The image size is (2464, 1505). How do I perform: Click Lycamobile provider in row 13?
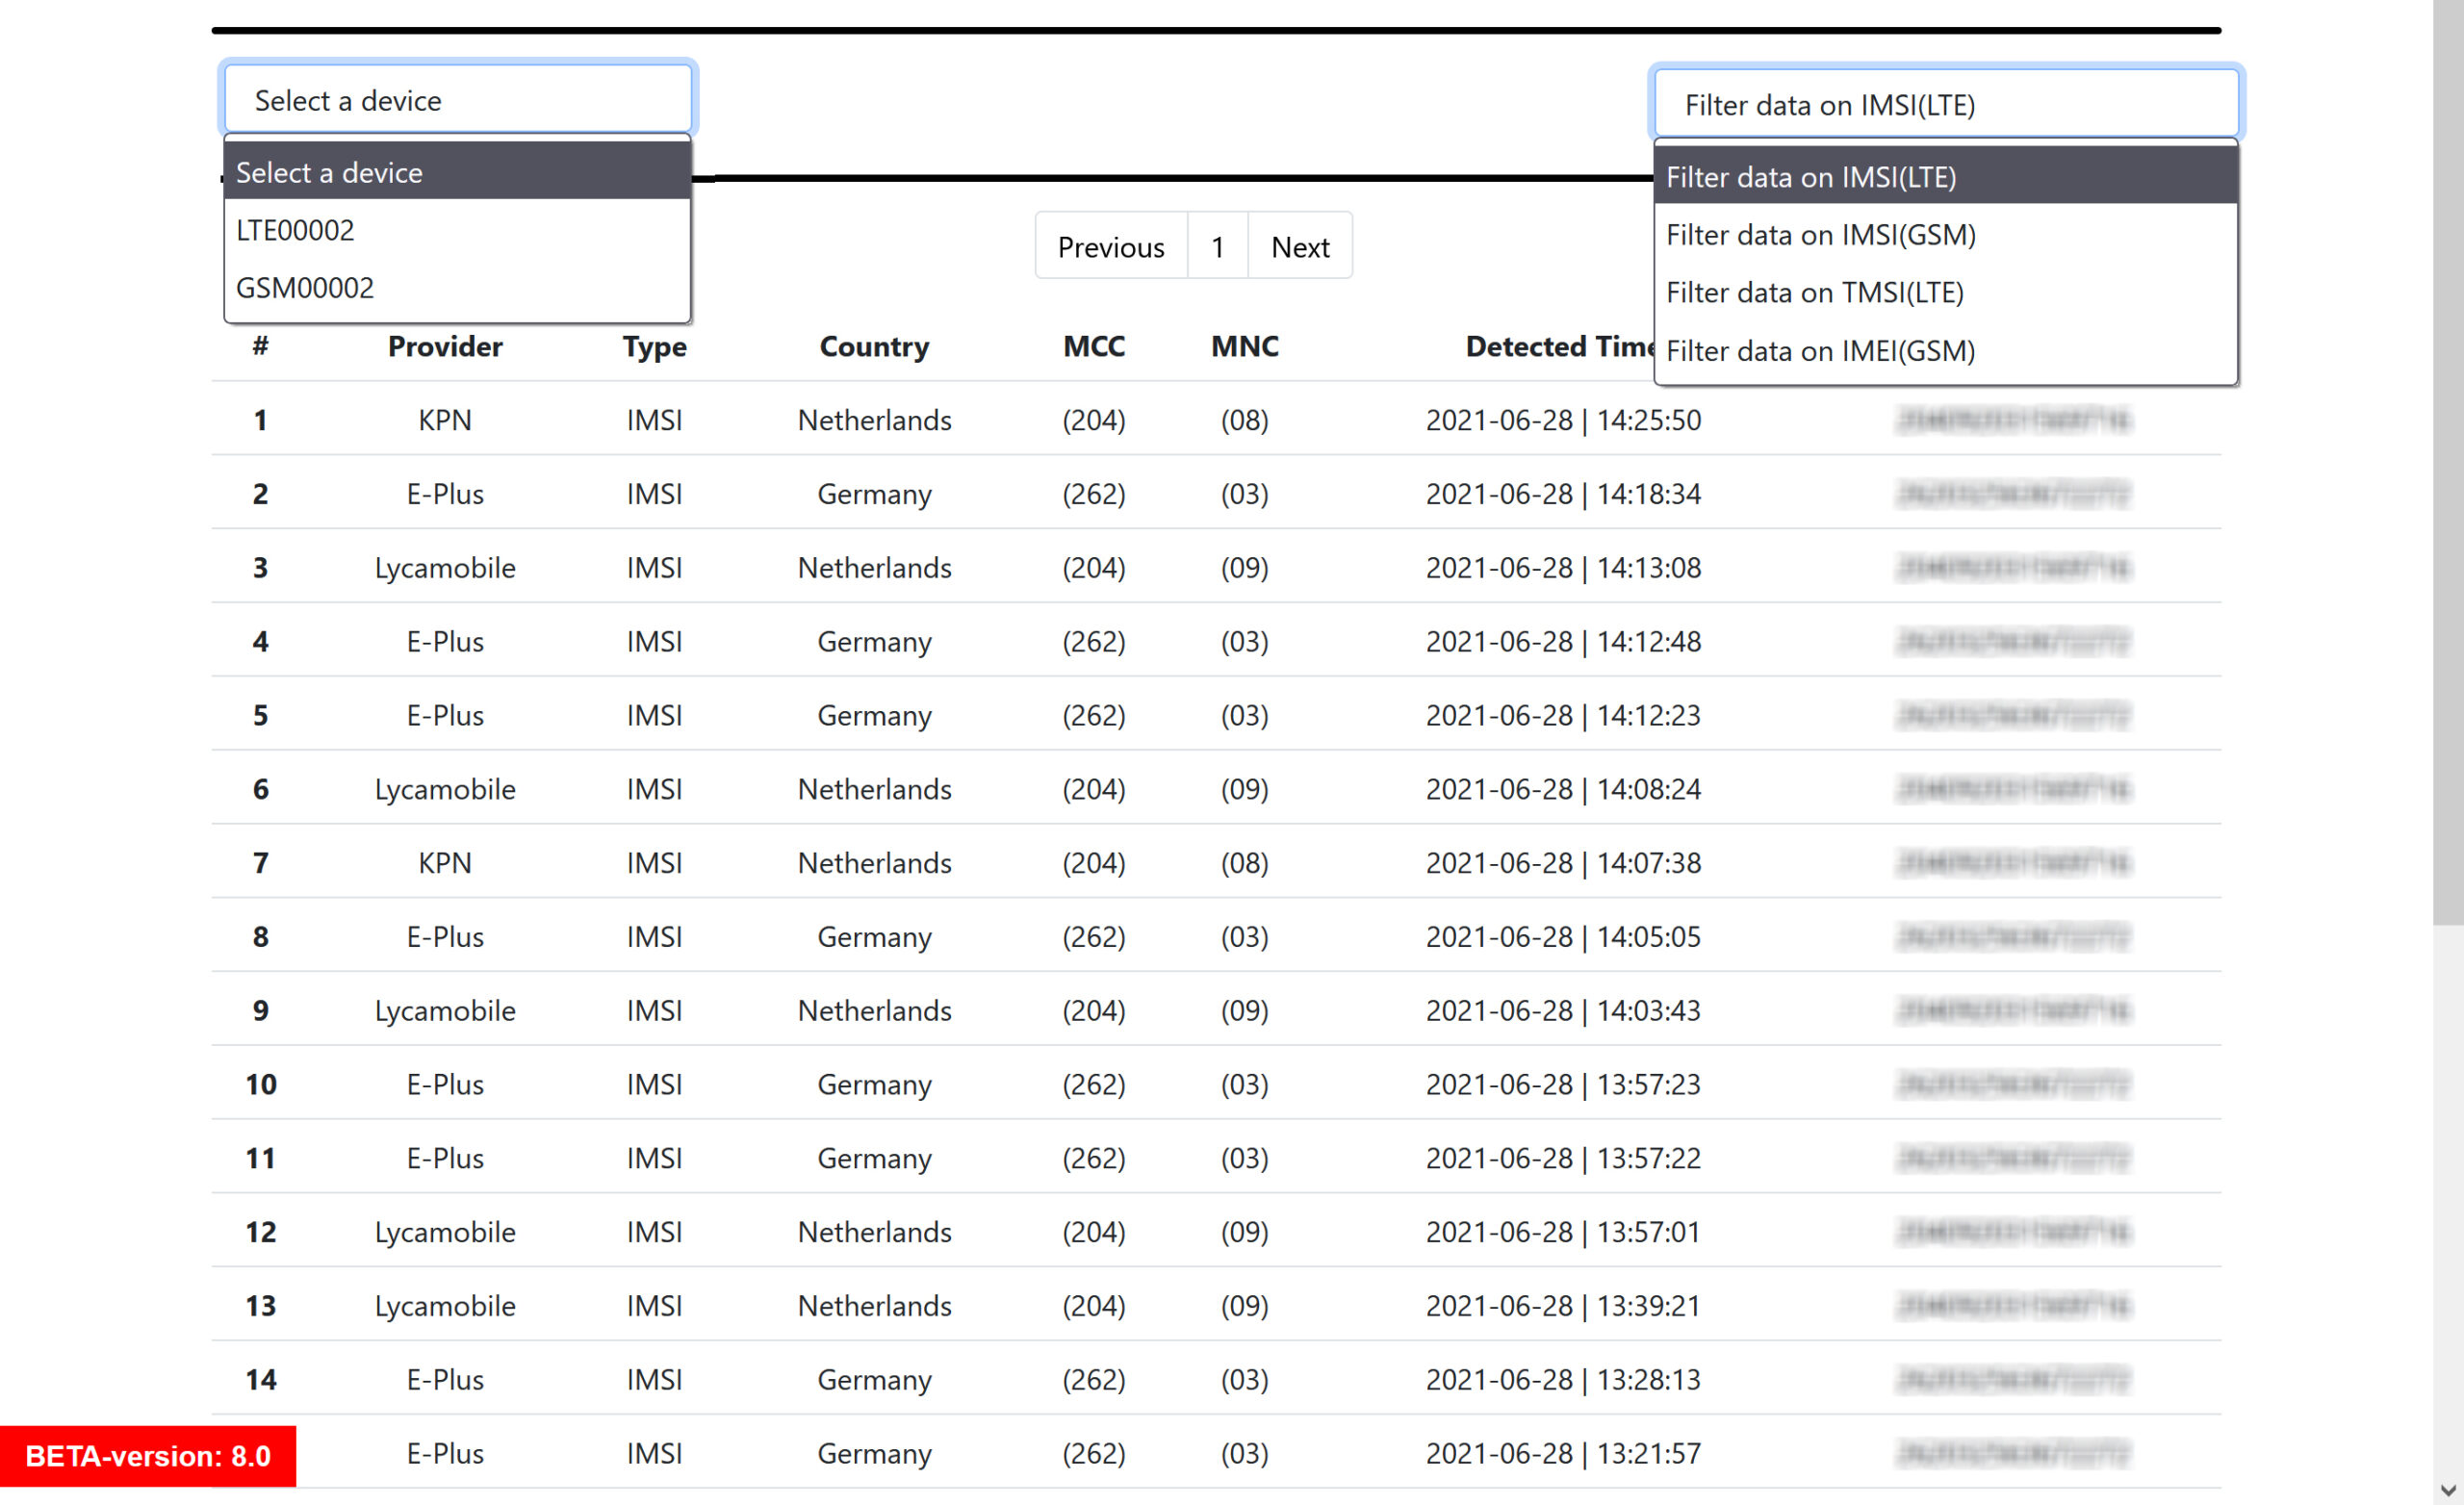(x=445, y=1306)
